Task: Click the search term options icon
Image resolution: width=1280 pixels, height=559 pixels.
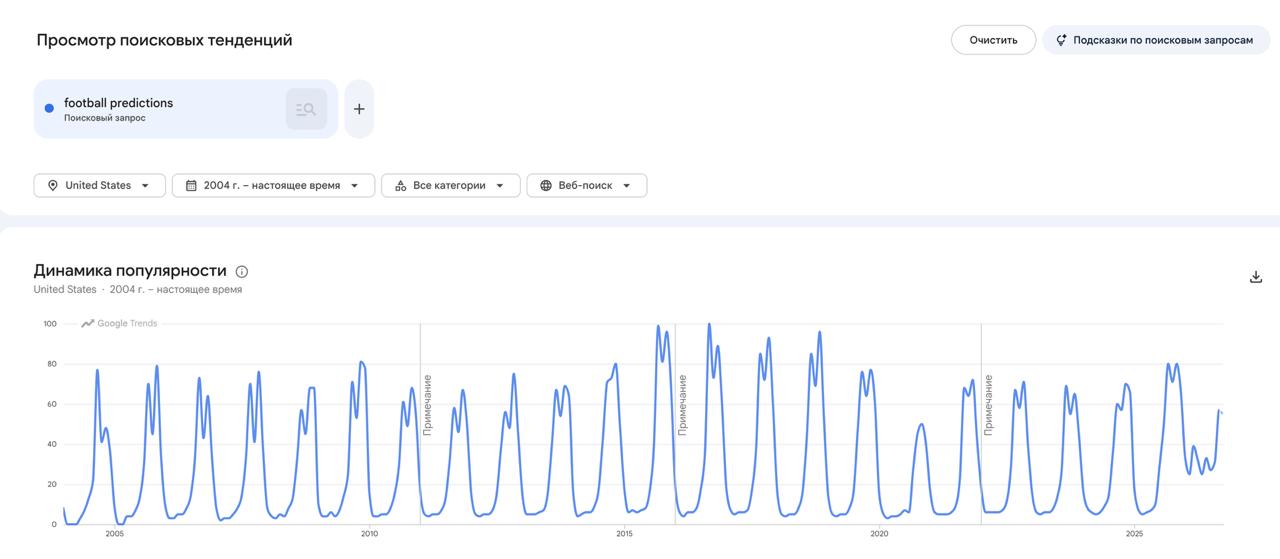Action: [306, 109]
